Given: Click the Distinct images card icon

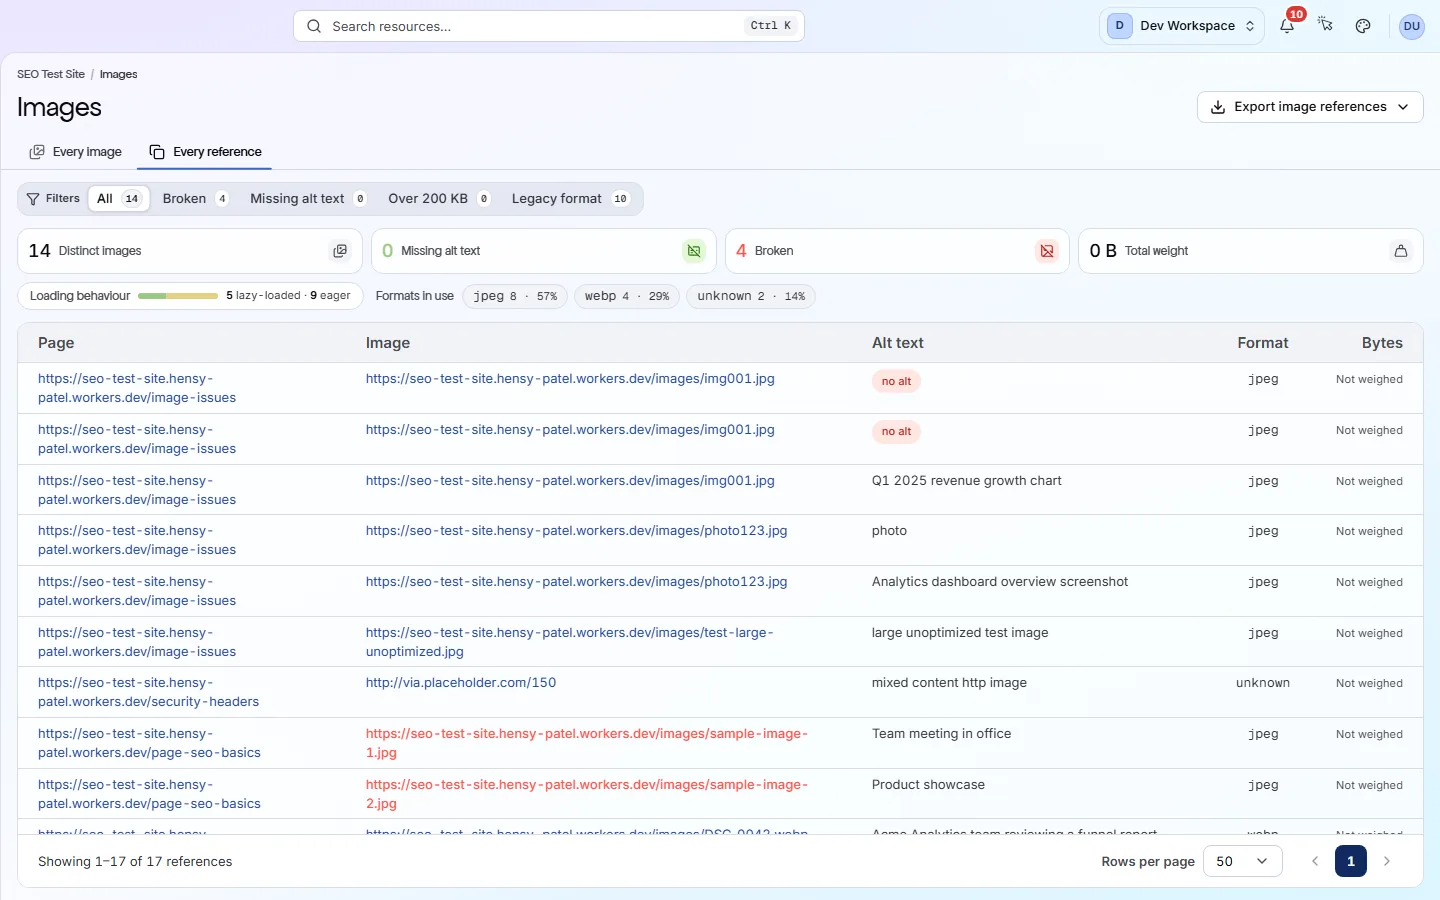Looking at the screenshot, I should tap(340, 251).
